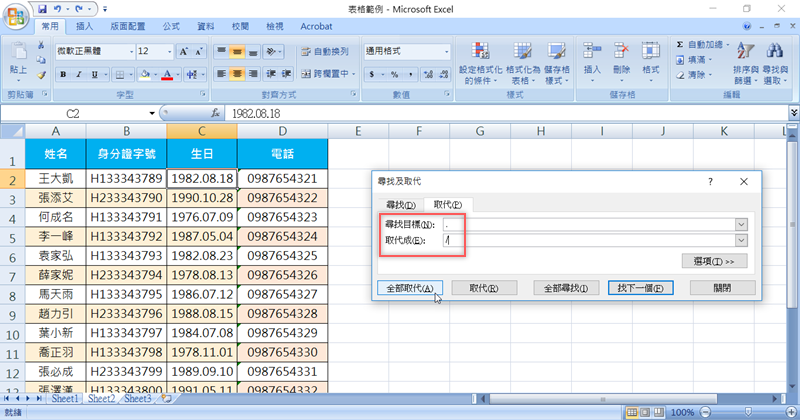The image size is (800, 420).
Task: Open the 微軟正黑體 font name dropdown
Action: click(129, 51)
